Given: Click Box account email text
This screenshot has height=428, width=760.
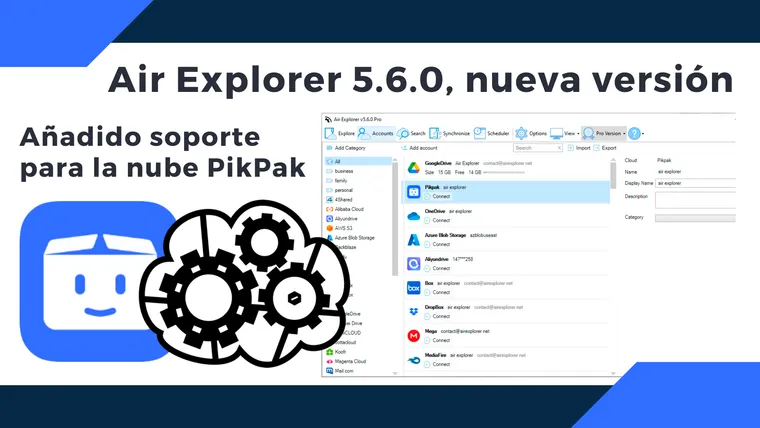Looking at the screenshot, I should 488,283.
